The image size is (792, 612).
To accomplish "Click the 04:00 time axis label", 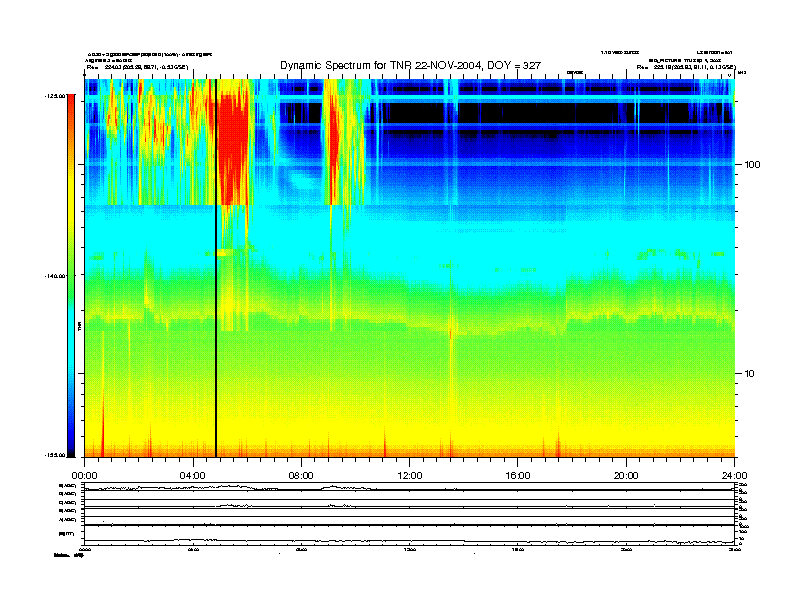I will pyautogui.click(x=193, y=476).
